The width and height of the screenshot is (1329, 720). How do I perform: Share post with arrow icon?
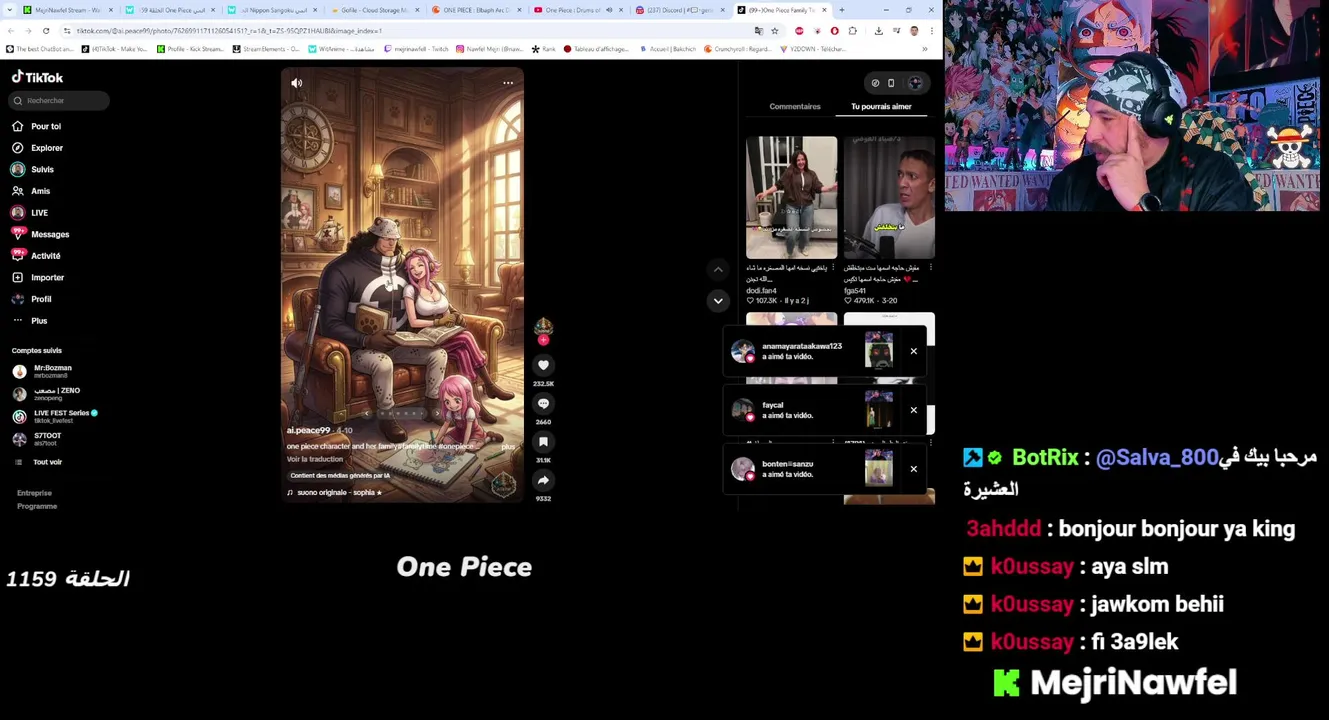click(543, 480)
